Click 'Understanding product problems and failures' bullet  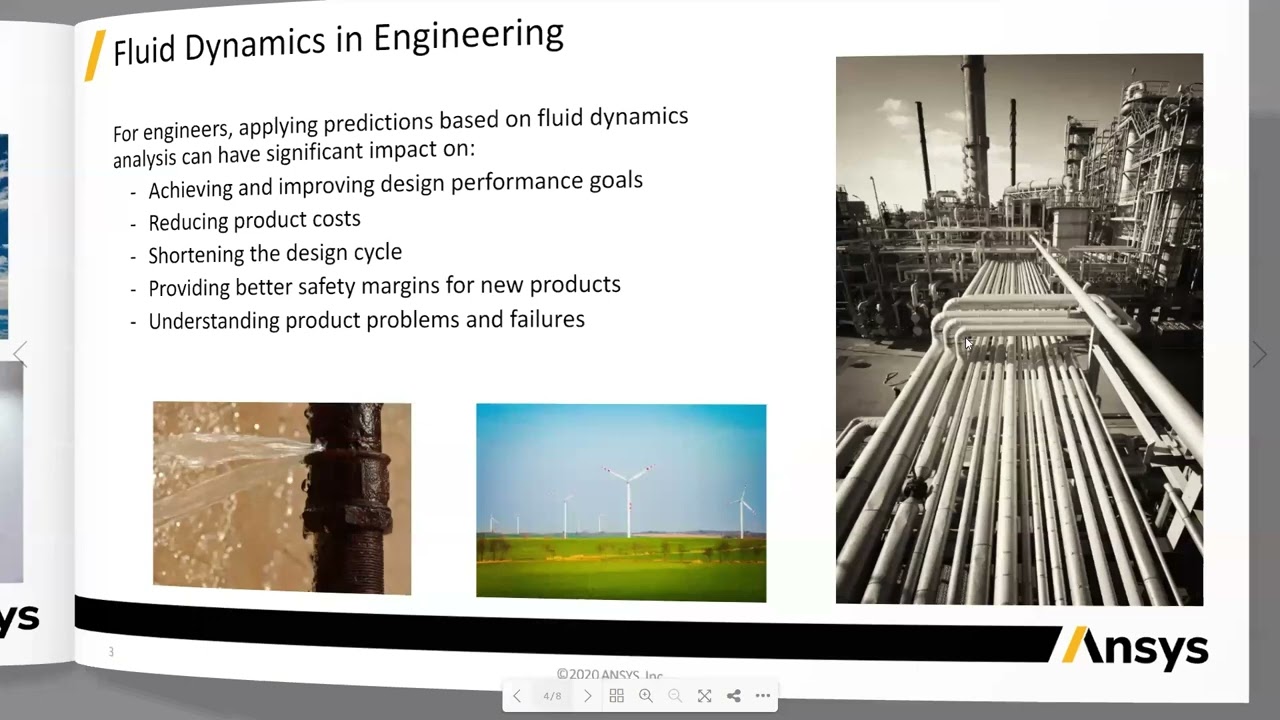366,320
